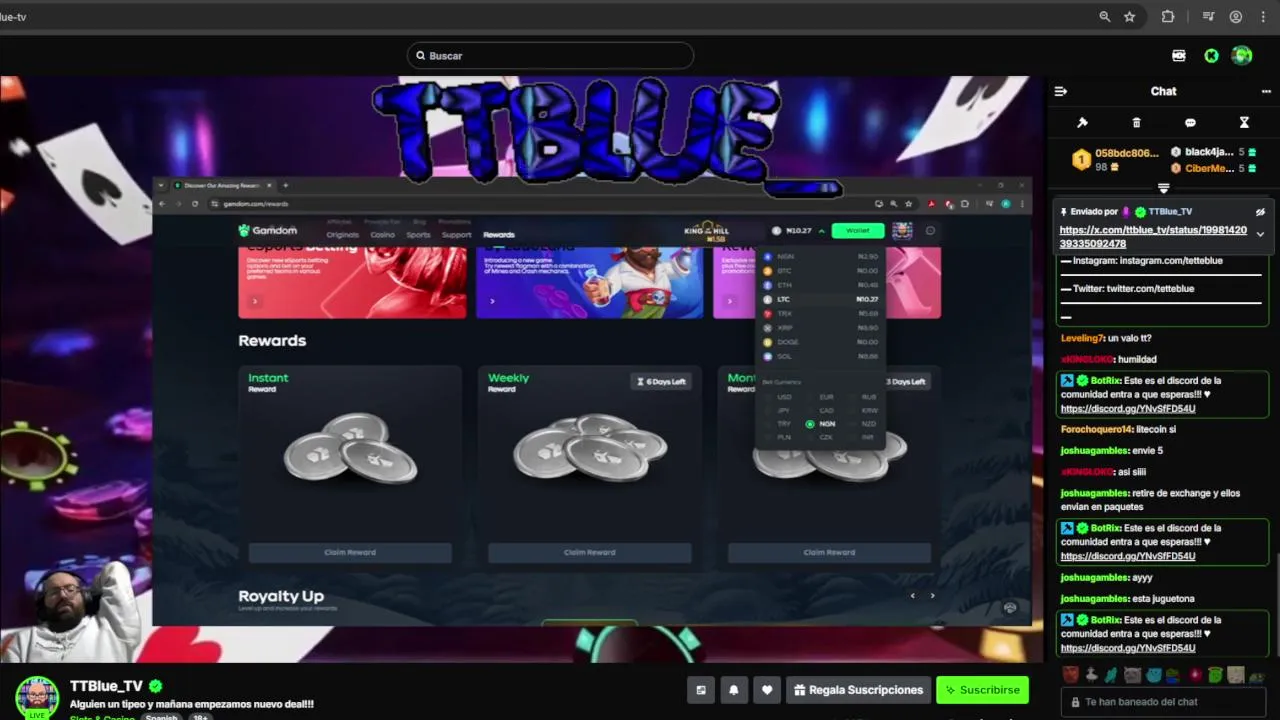Screen dimensions: 1280x720
Task: Expand the pinned message chevron
Action: coord(1260,234)
